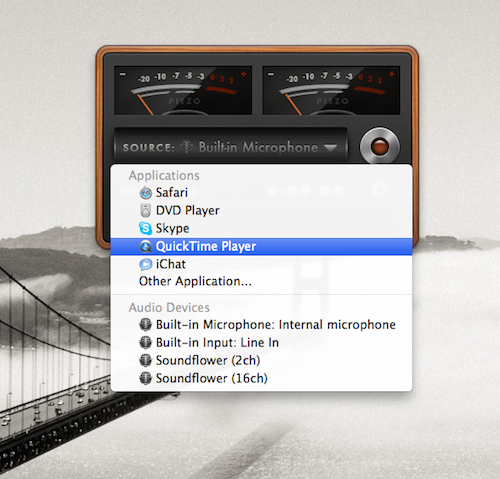The height and width of the screenshot is (479, 500).
Task: Click the Built-in Microphone device icon
Action: (x=145, y=325)
